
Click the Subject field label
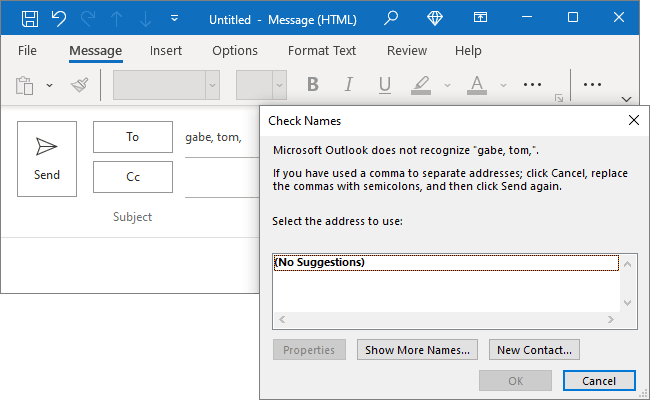133,217
